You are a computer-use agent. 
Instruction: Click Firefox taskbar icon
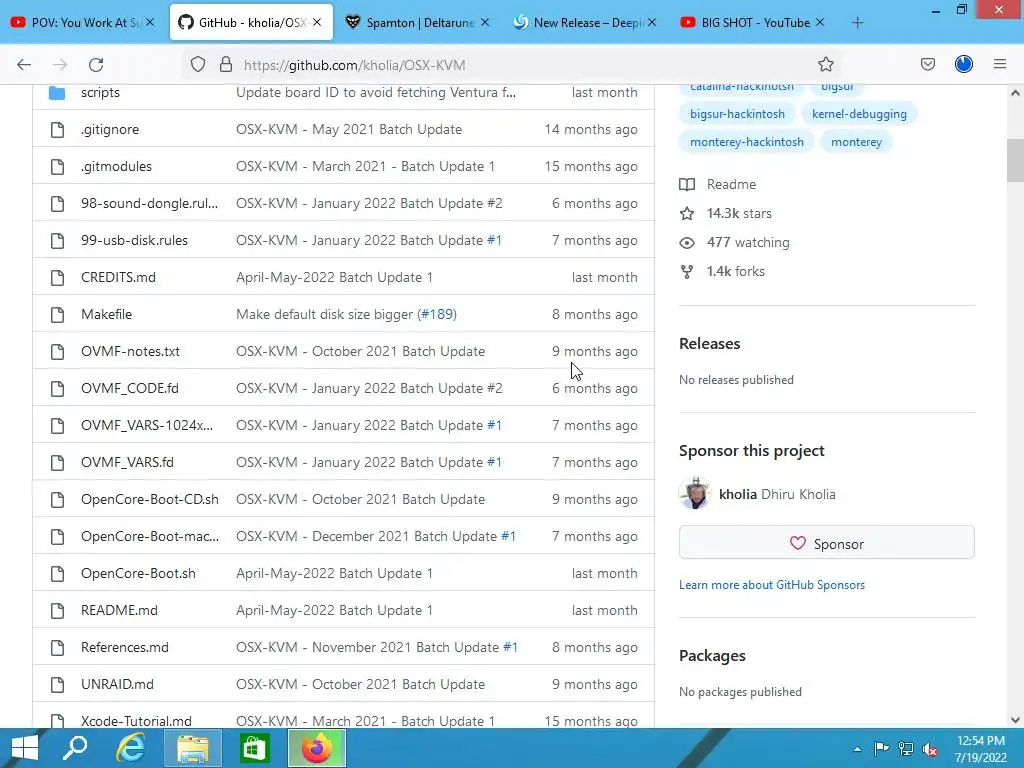[x=317, y=748]
